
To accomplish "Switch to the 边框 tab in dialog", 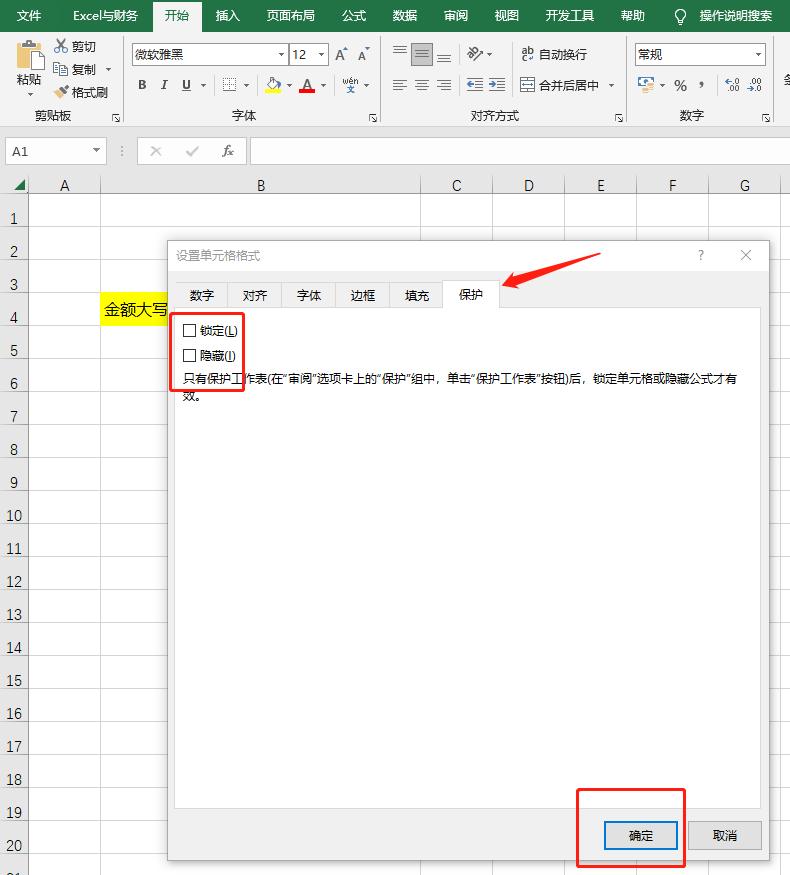I will [362, 295].
